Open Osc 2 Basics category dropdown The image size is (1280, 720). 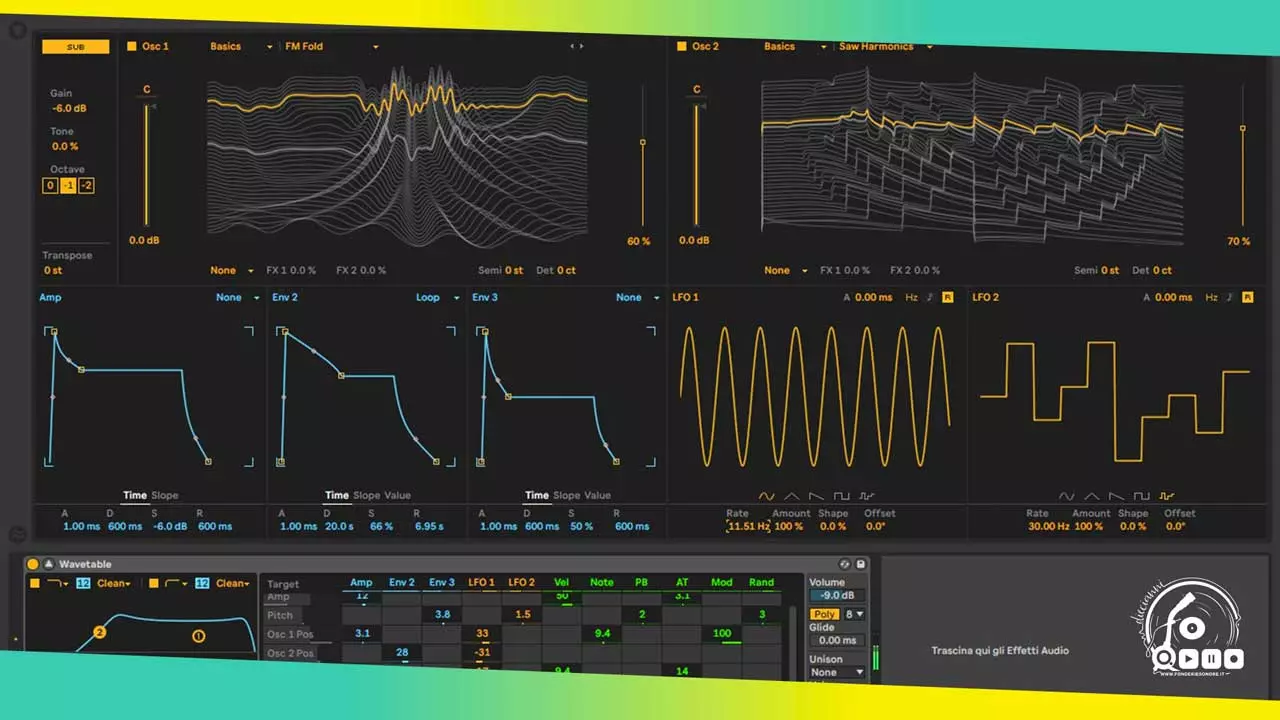[x=796, y=46]
